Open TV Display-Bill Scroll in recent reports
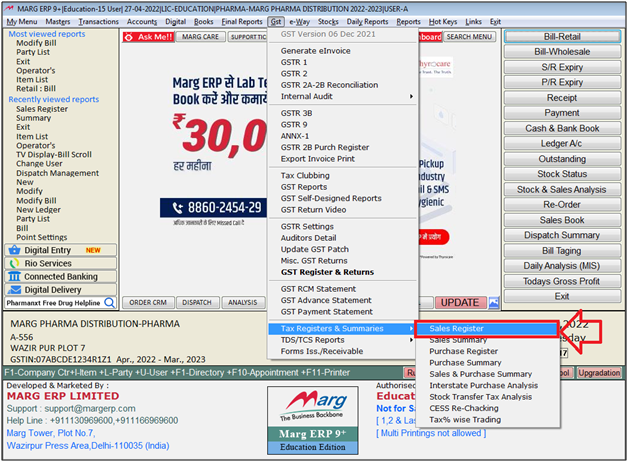The image size is (629, 462). coord(54,154)
